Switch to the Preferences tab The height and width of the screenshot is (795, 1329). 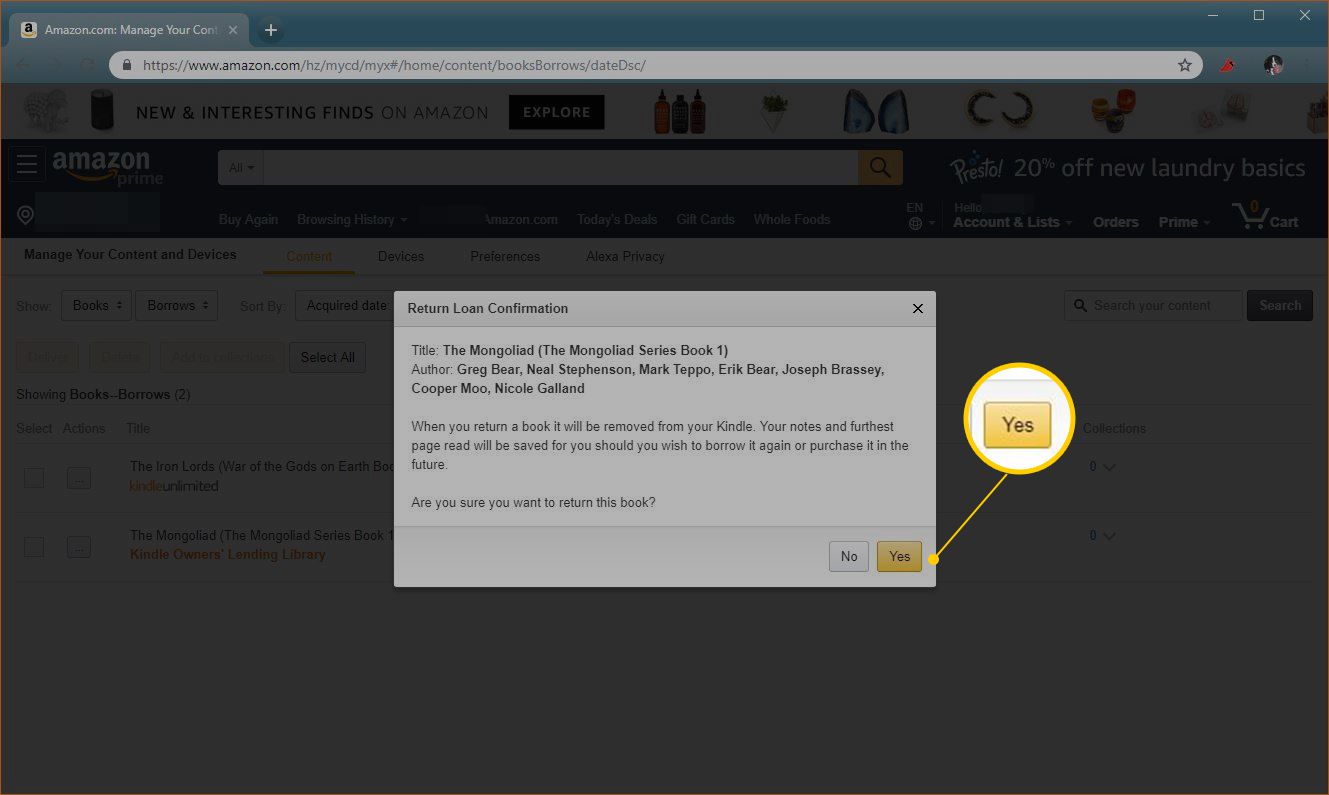505,256
